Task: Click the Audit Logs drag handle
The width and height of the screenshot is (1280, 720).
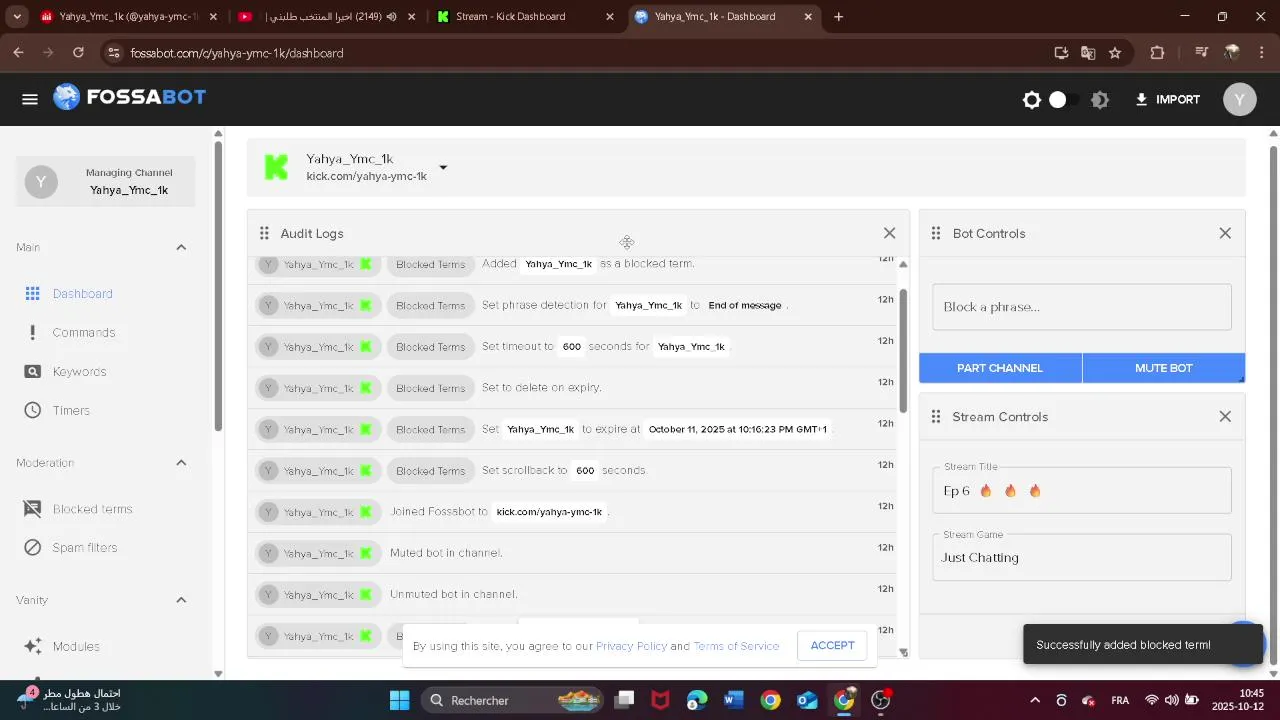Action: pos(264,233)
